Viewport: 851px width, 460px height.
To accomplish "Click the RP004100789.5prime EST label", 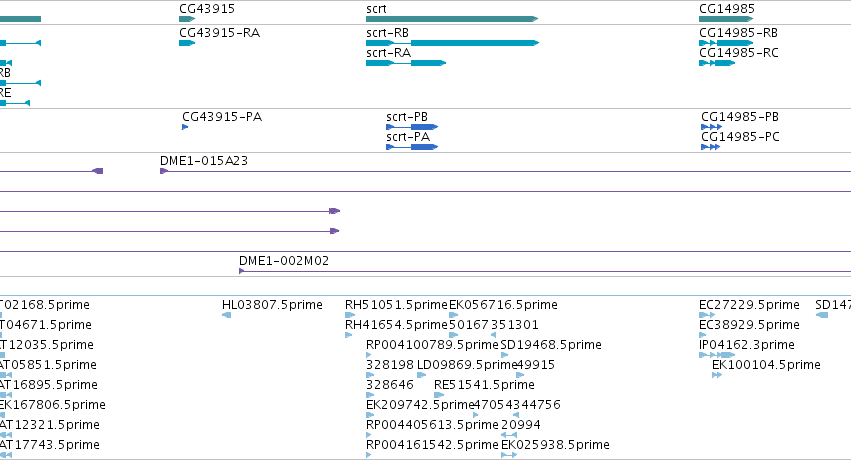I will pyautogui.click(x=432, y=345).
